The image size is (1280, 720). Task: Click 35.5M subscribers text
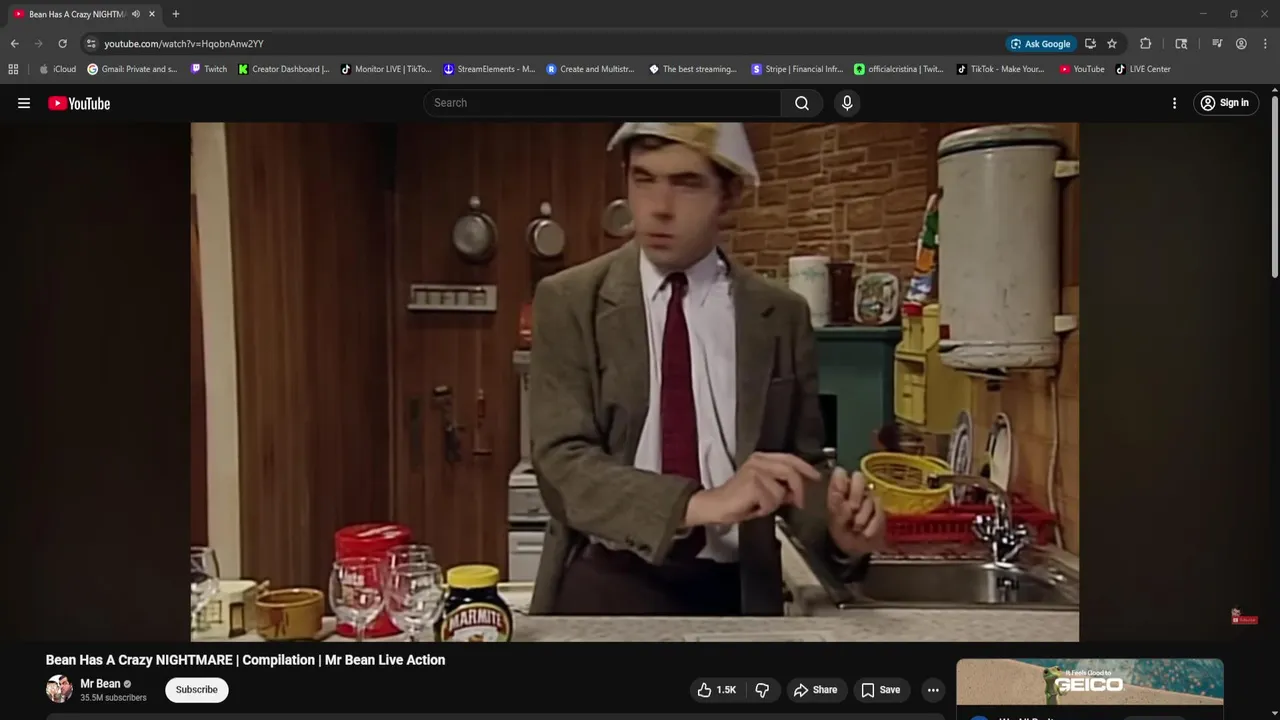click(x=113, y=698)
